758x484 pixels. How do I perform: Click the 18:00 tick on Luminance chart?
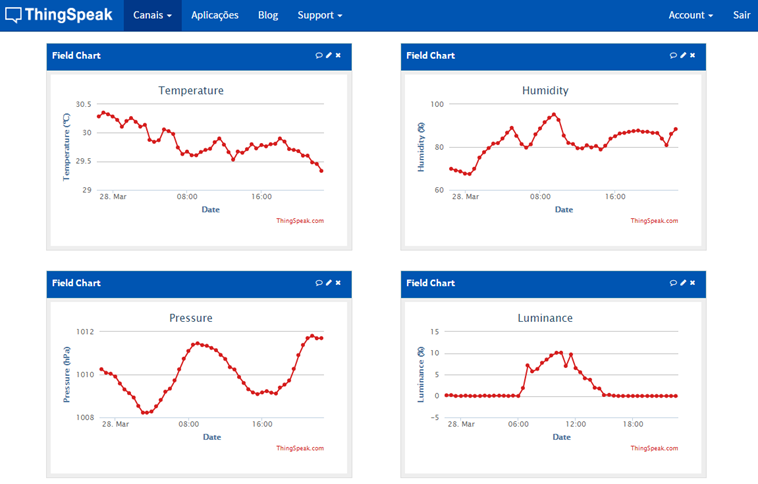coord(633,424)
